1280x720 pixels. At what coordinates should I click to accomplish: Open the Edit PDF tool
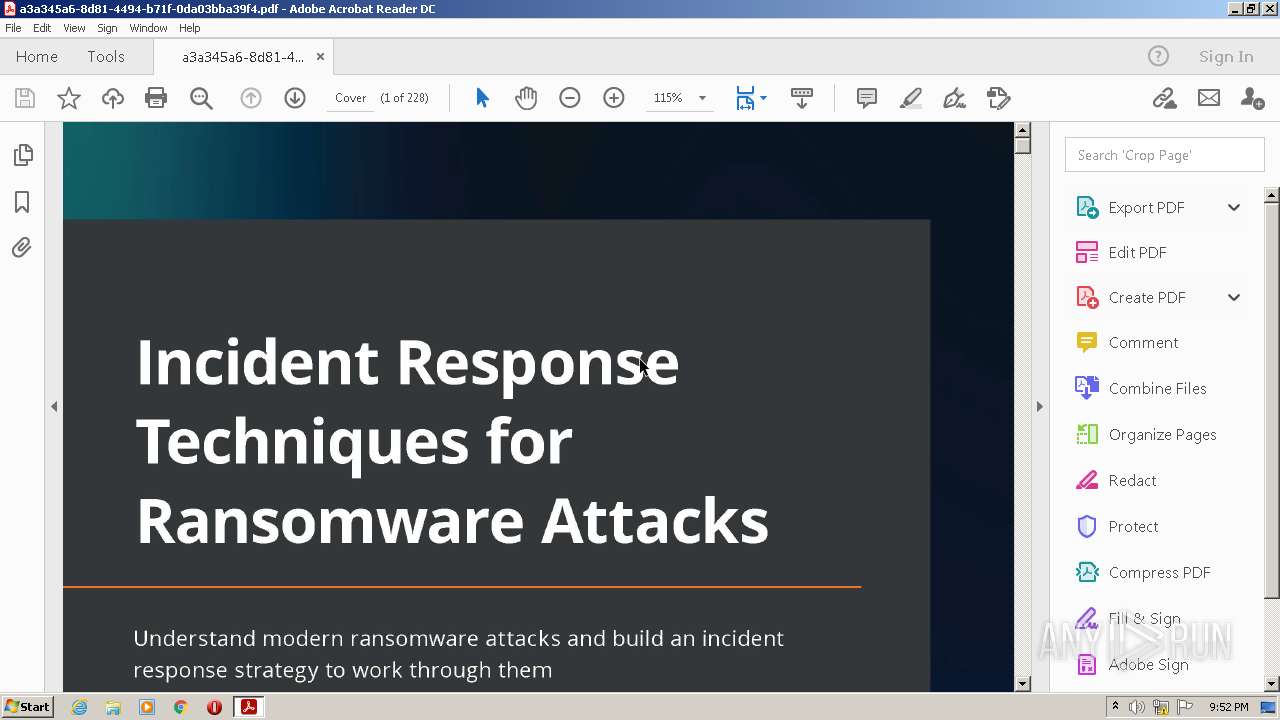[x=1137, y=253]
